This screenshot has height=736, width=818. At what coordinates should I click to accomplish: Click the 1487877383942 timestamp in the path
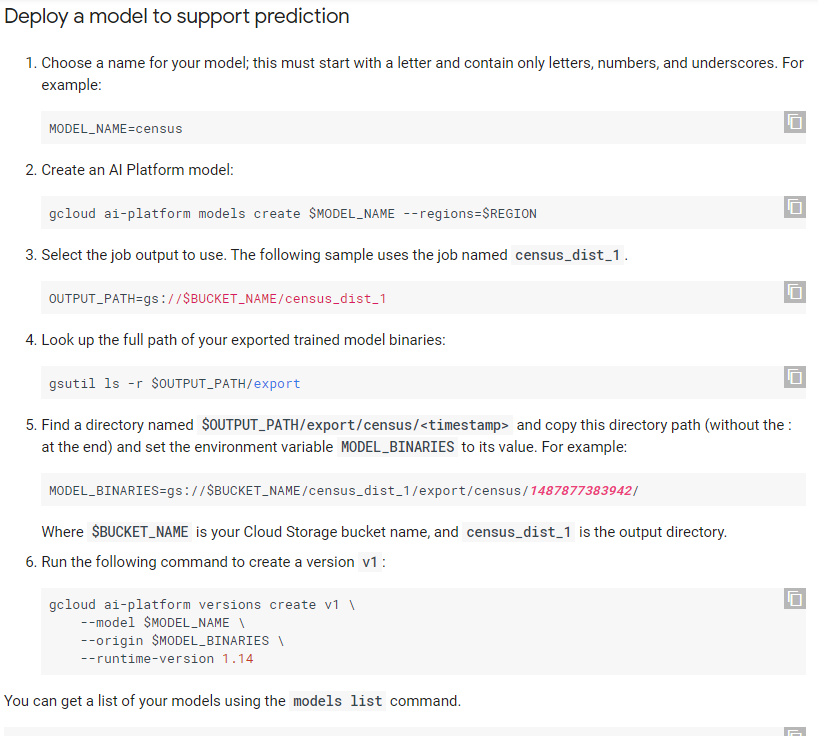[x=582, y=490]
